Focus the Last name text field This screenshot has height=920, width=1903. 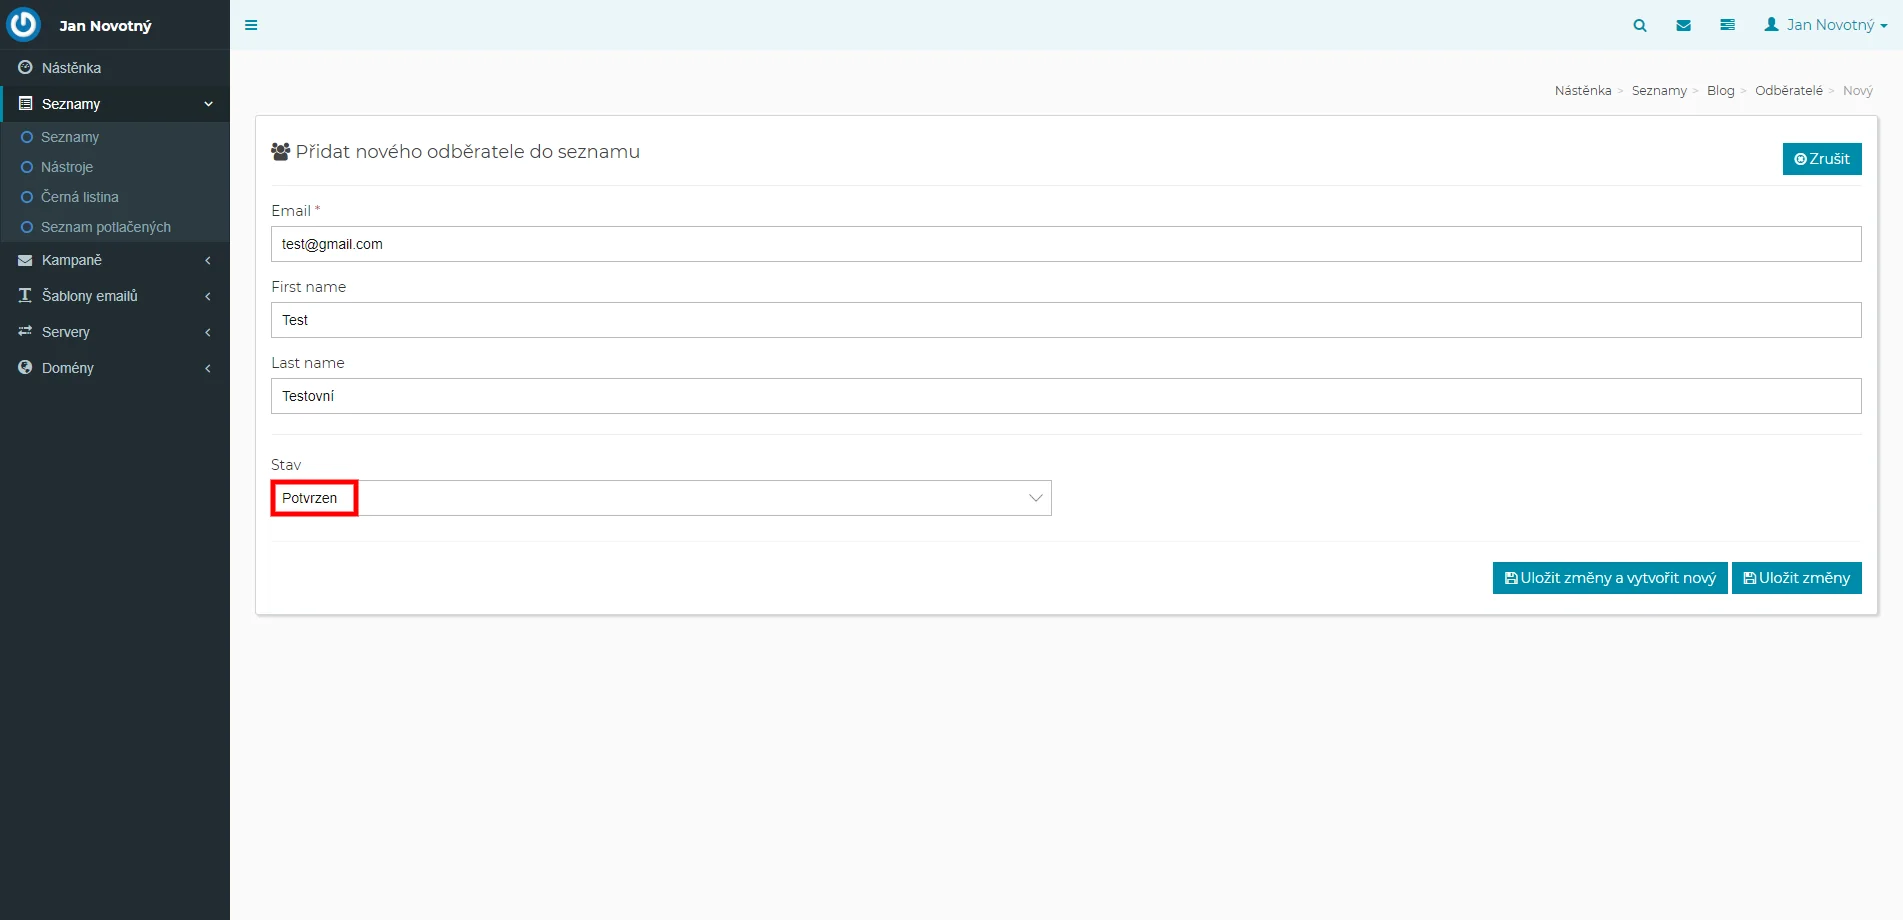(x=1065, y=396)
